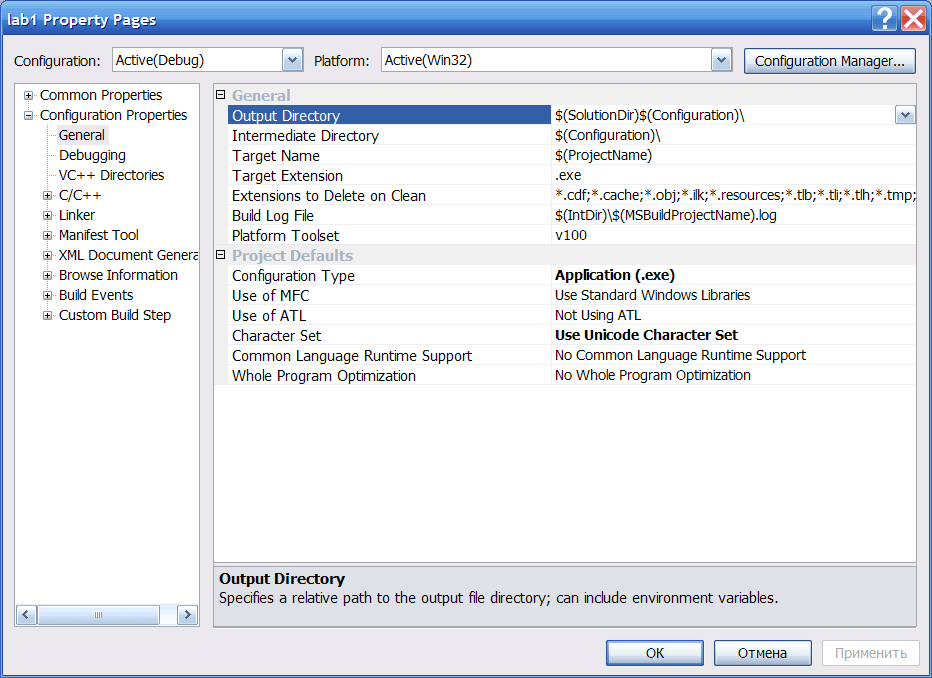Select the Character Set property

[x=389, y=336]
